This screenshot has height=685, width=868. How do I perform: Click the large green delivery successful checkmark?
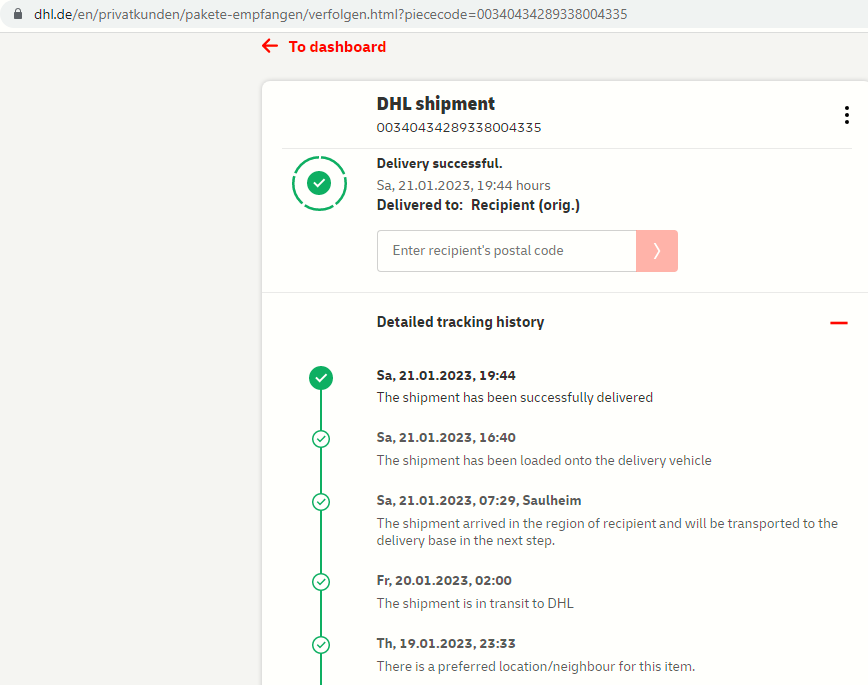(x=319, y=183)
